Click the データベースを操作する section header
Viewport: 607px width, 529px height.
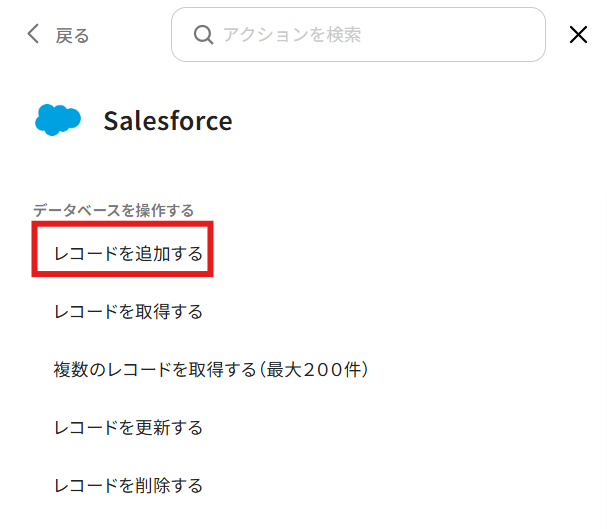click(x=113, y=210)
